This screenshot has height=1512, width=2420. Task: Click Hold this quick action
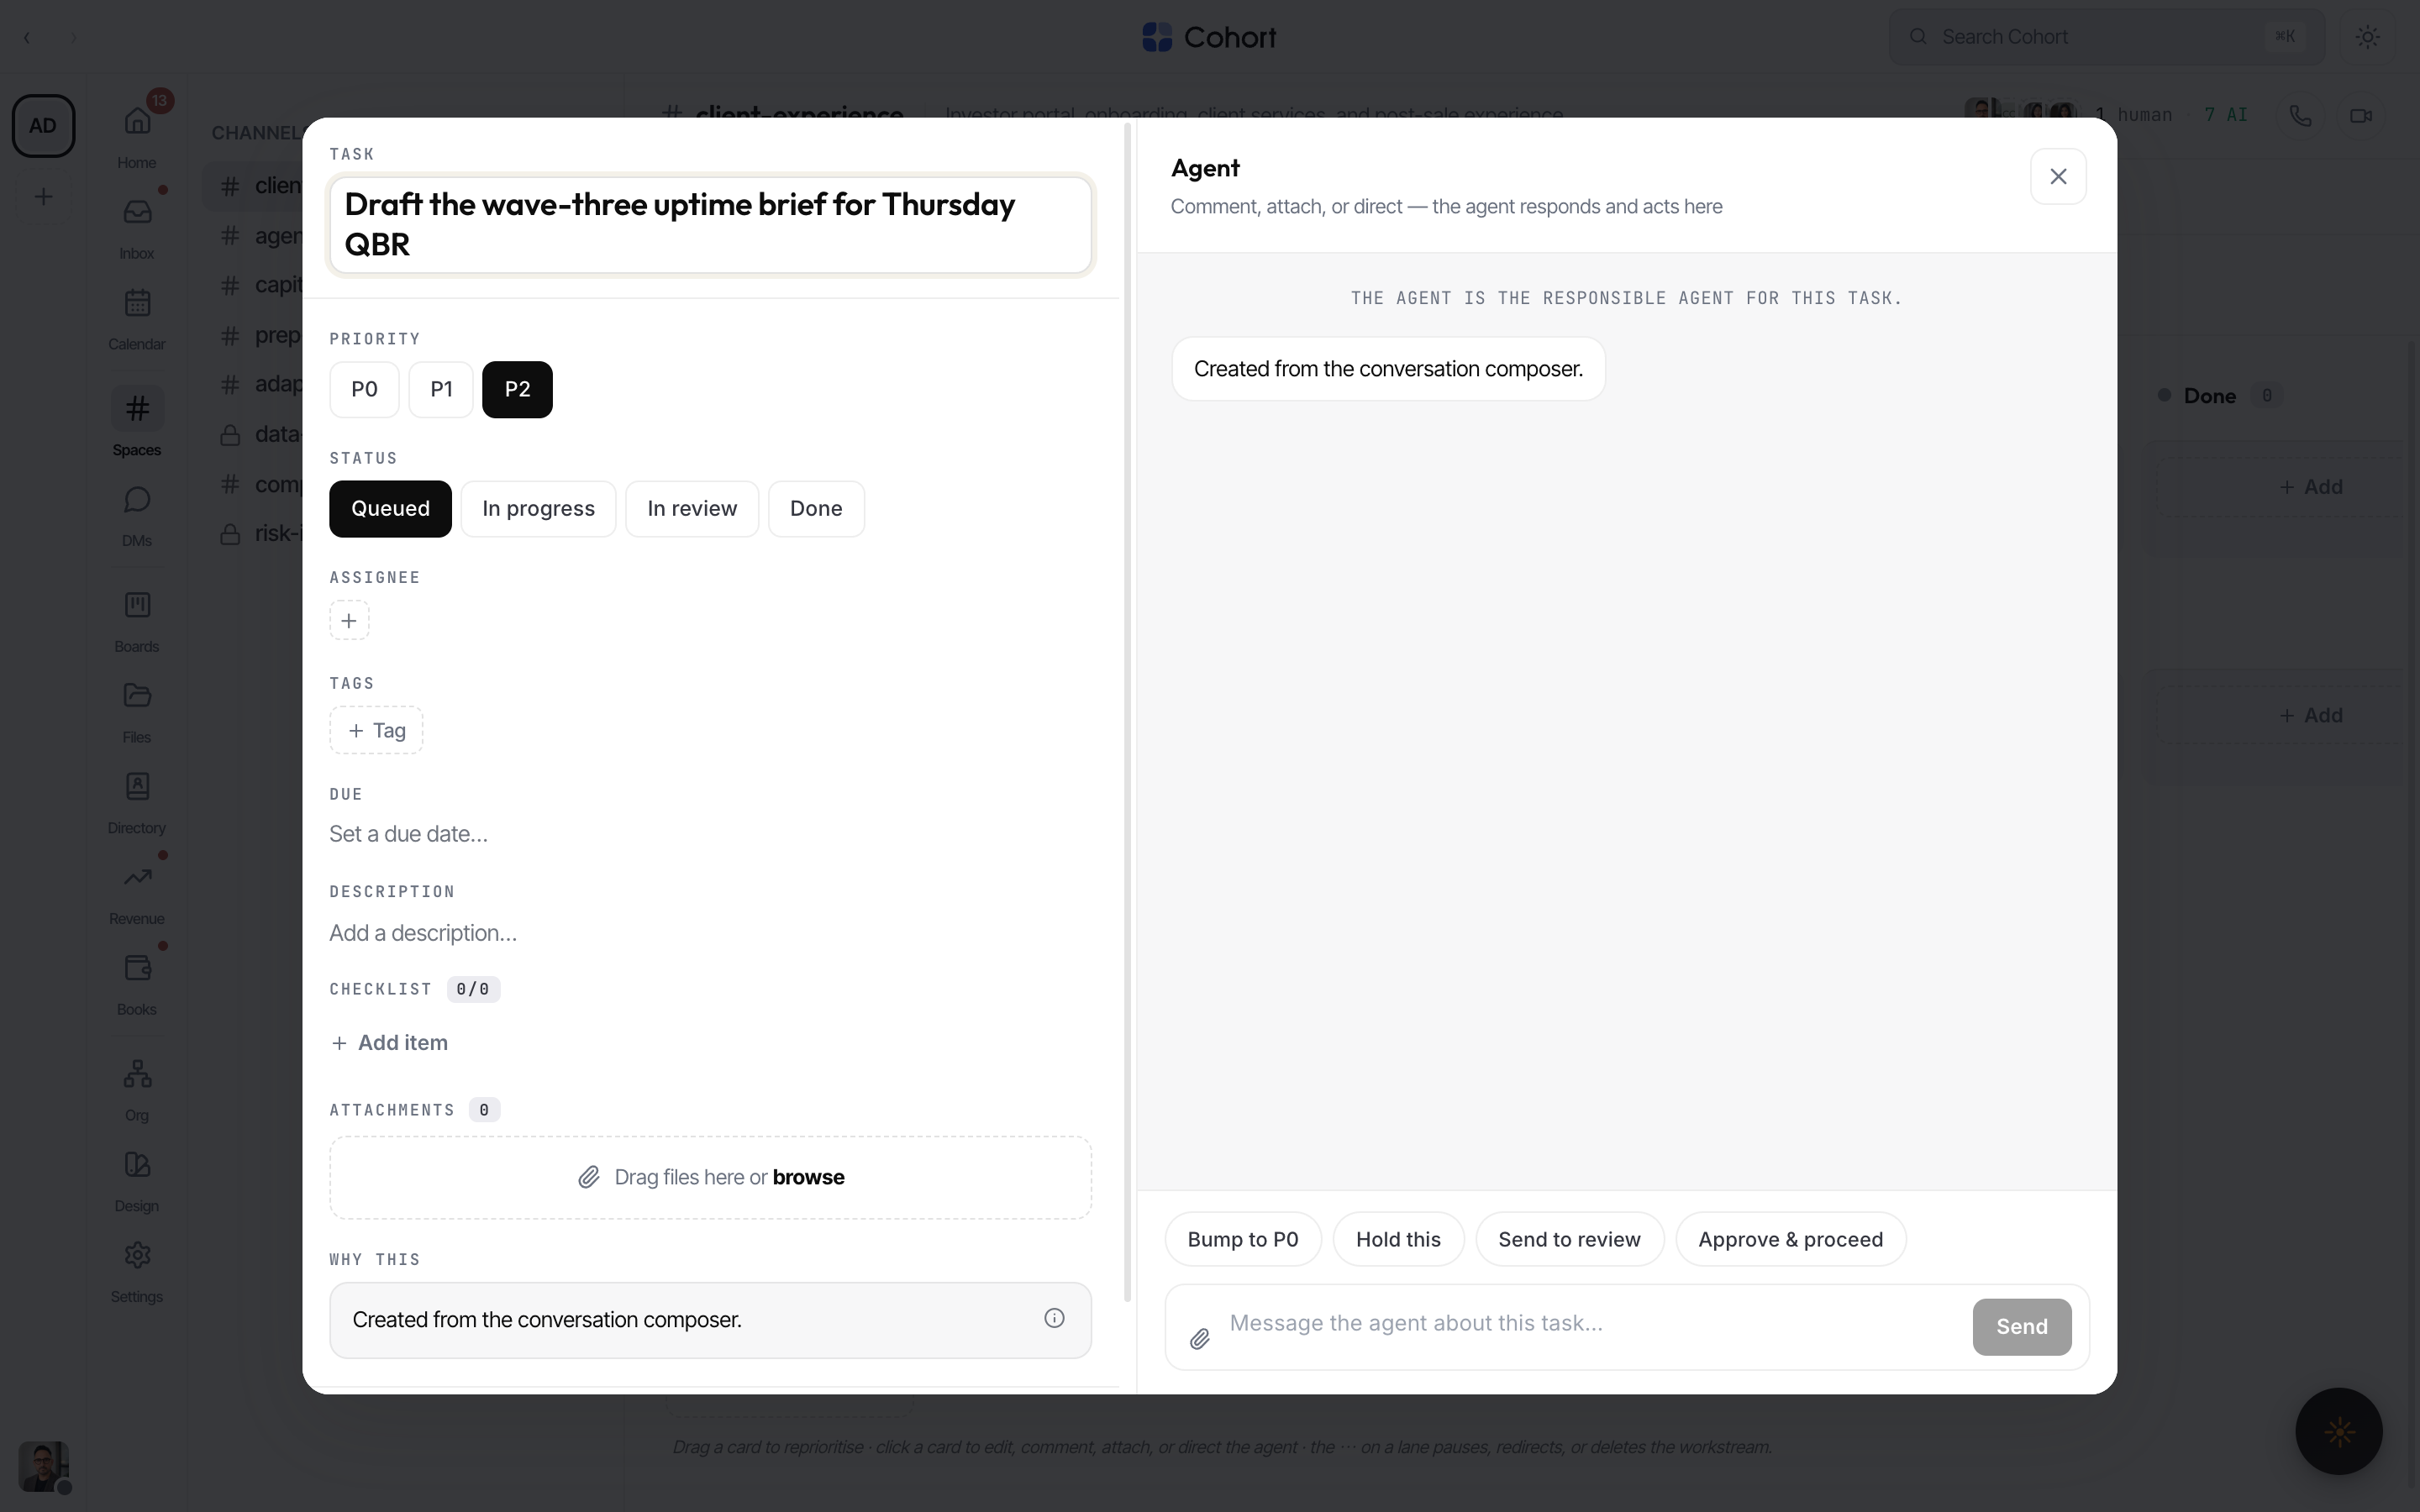pos(1398,1240)
